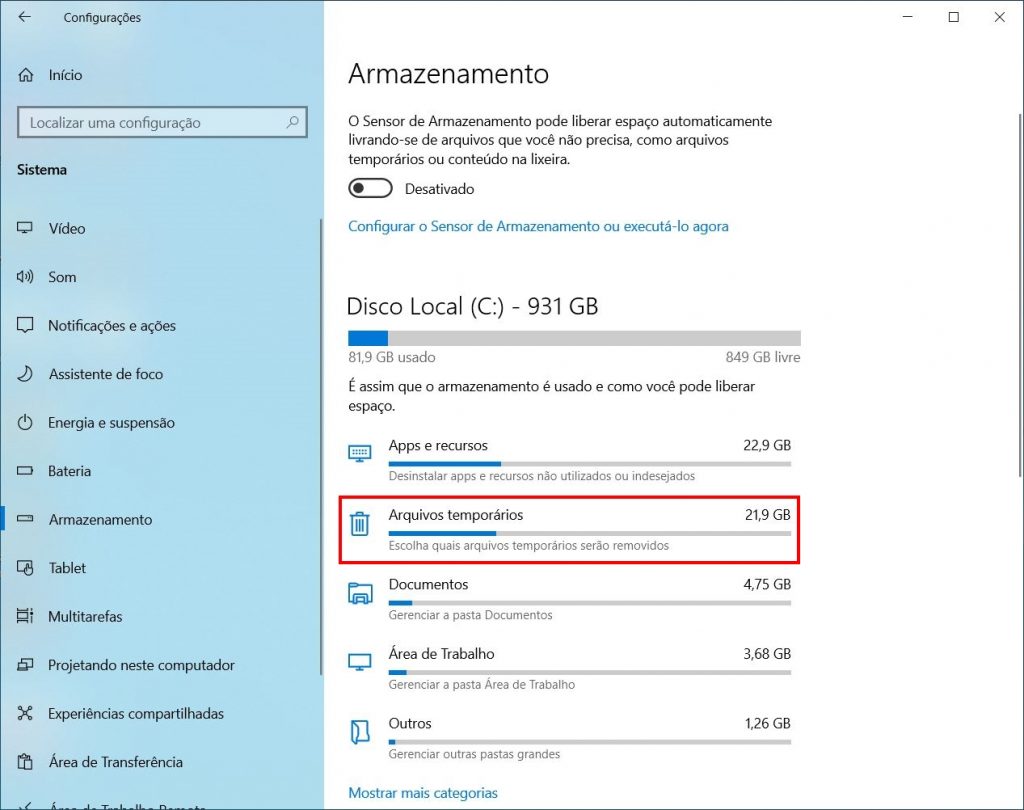
Task: Click the 21,9 GB size value
Action: pos(767,514)
